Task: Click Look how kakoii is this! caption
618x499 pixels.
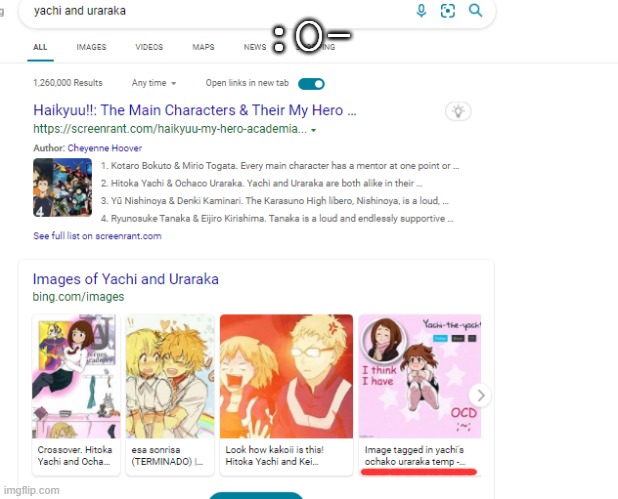Action: coord(275,456)
